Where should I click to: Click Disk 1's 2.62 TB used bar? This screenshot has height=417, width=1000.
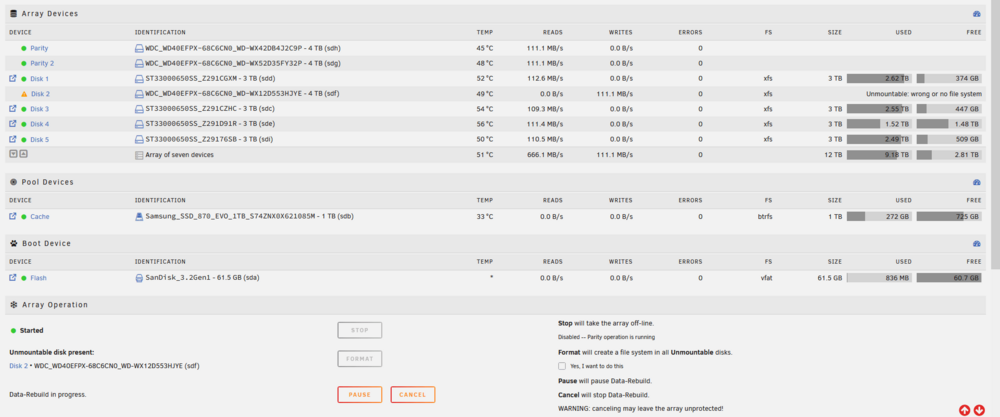coord(879,78)
